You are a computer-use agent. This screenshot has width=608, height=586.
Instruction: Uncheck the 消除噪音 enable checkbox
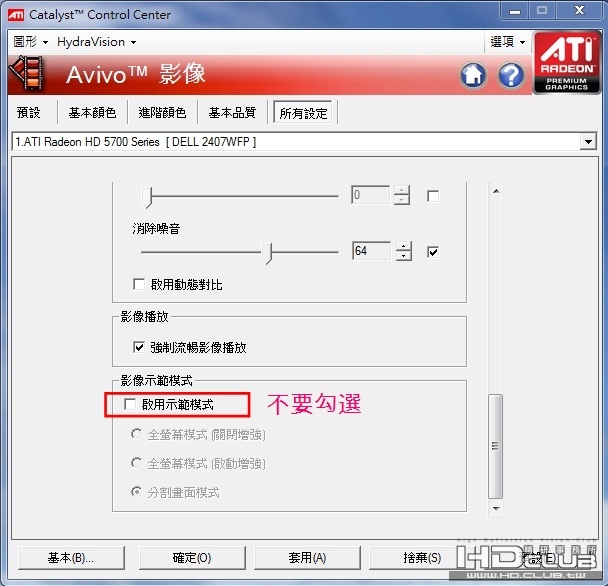point(433,252)
